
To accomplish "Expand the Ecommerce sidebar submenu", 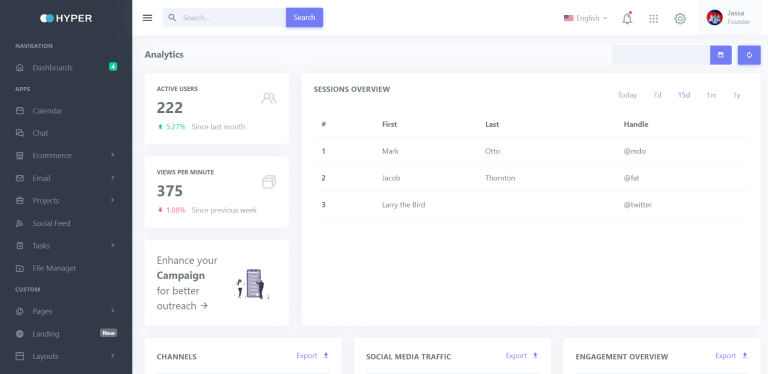I will [x=66, y=156].
